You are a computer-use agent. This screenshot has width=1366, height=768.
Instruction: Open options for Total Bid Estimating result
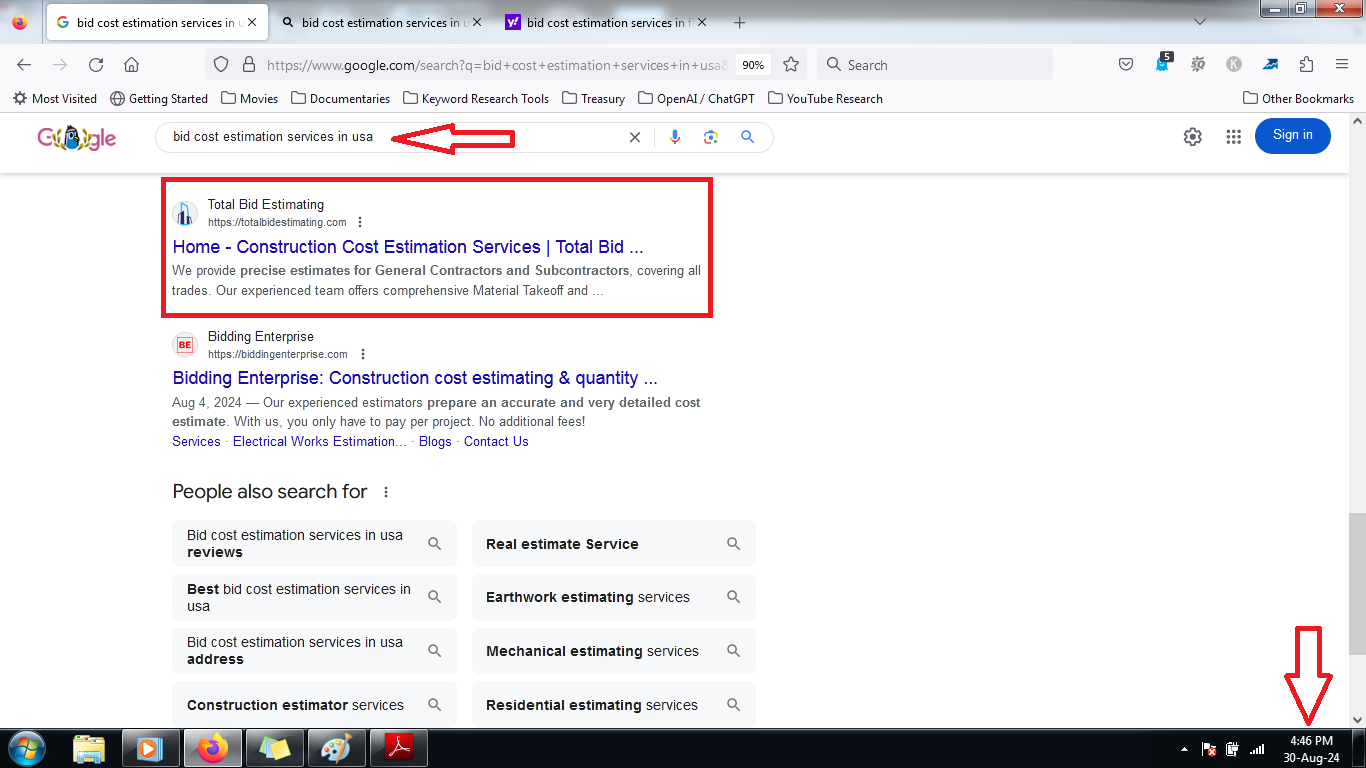(360, 222)
